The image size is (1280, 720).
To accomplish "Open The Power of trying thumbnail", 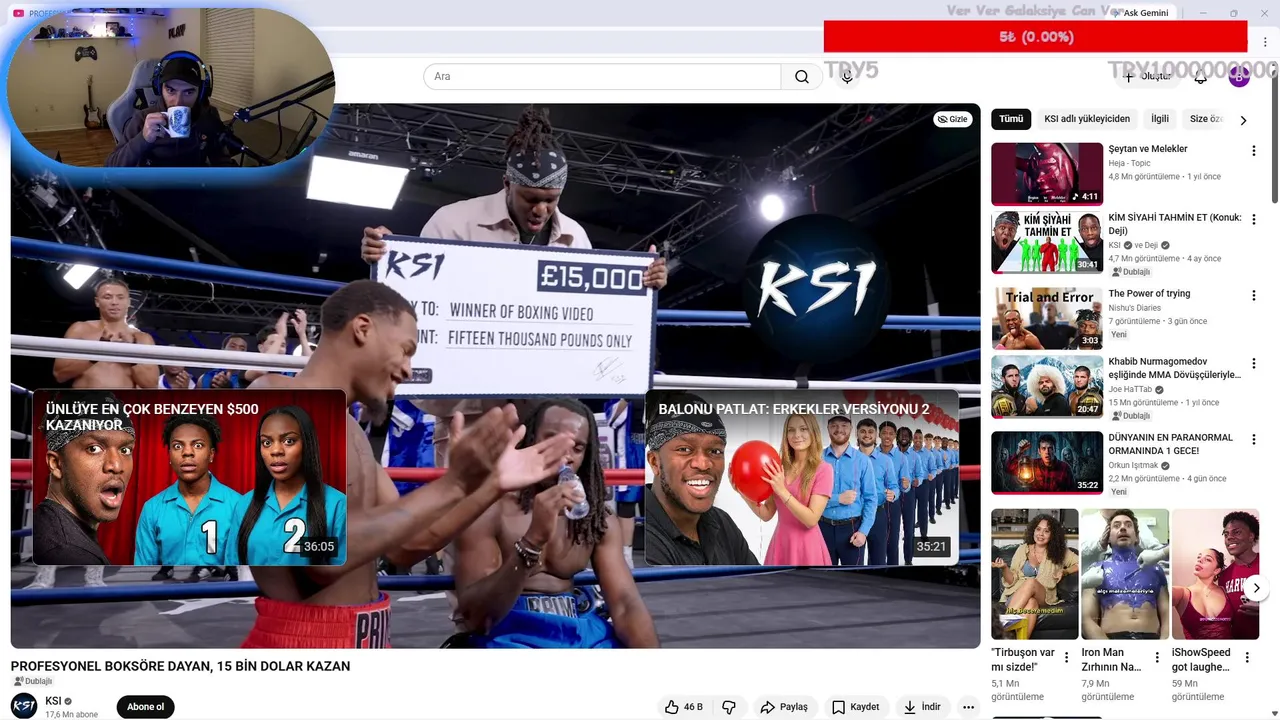I will click(x=1047, y=318).
